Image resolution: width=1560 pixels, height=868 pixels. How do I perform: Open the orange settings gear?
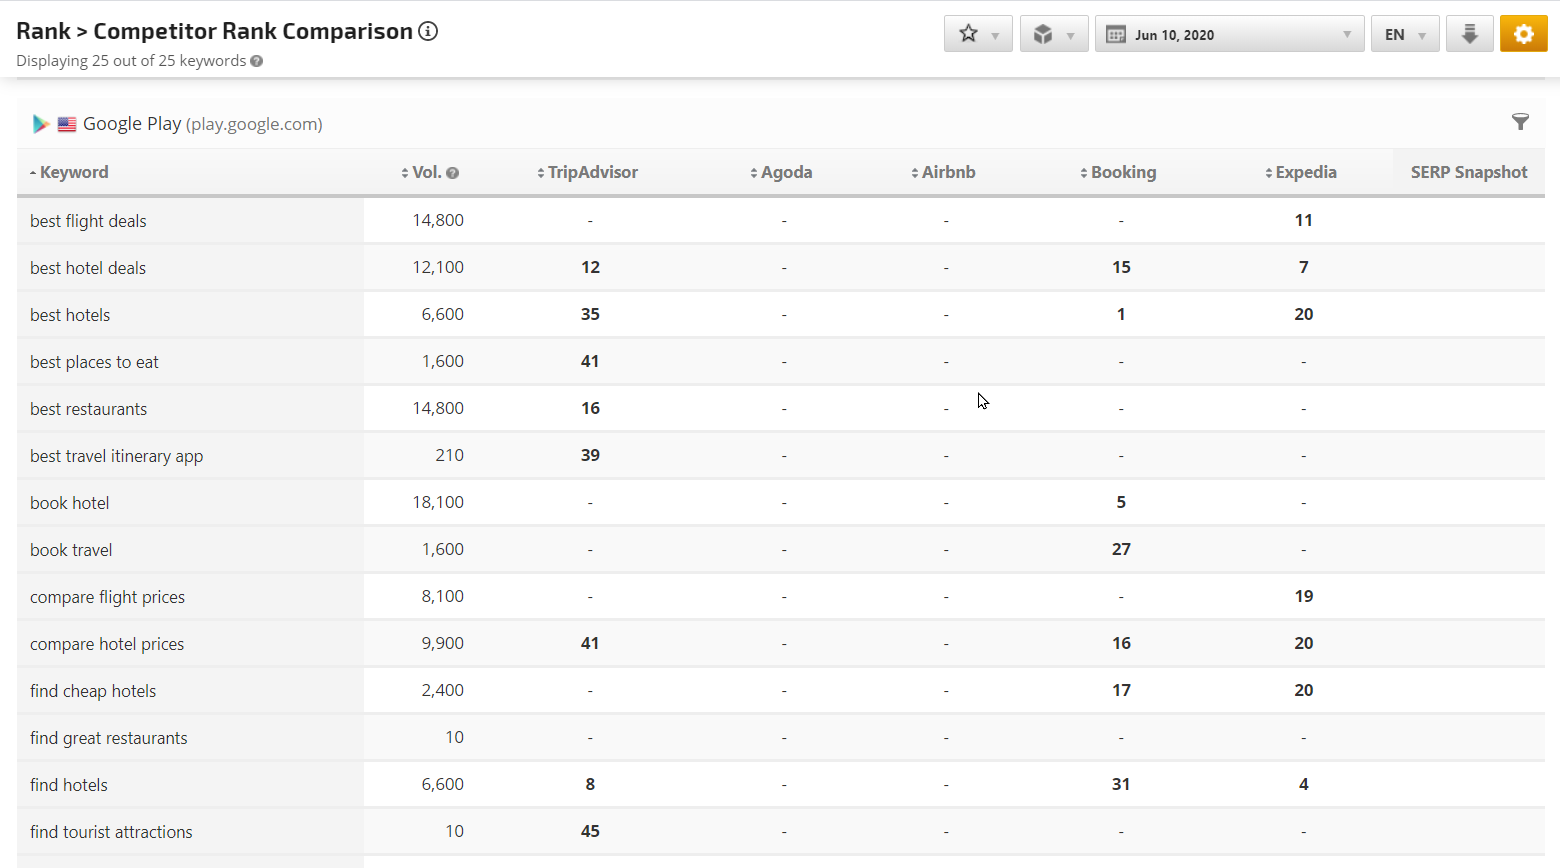click(x=1523, y=34)
